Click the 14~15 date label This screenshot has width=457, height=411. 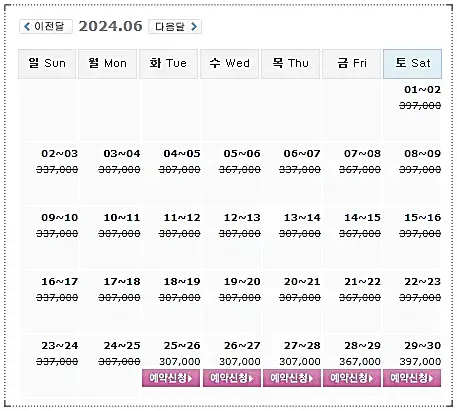(362, 218)
